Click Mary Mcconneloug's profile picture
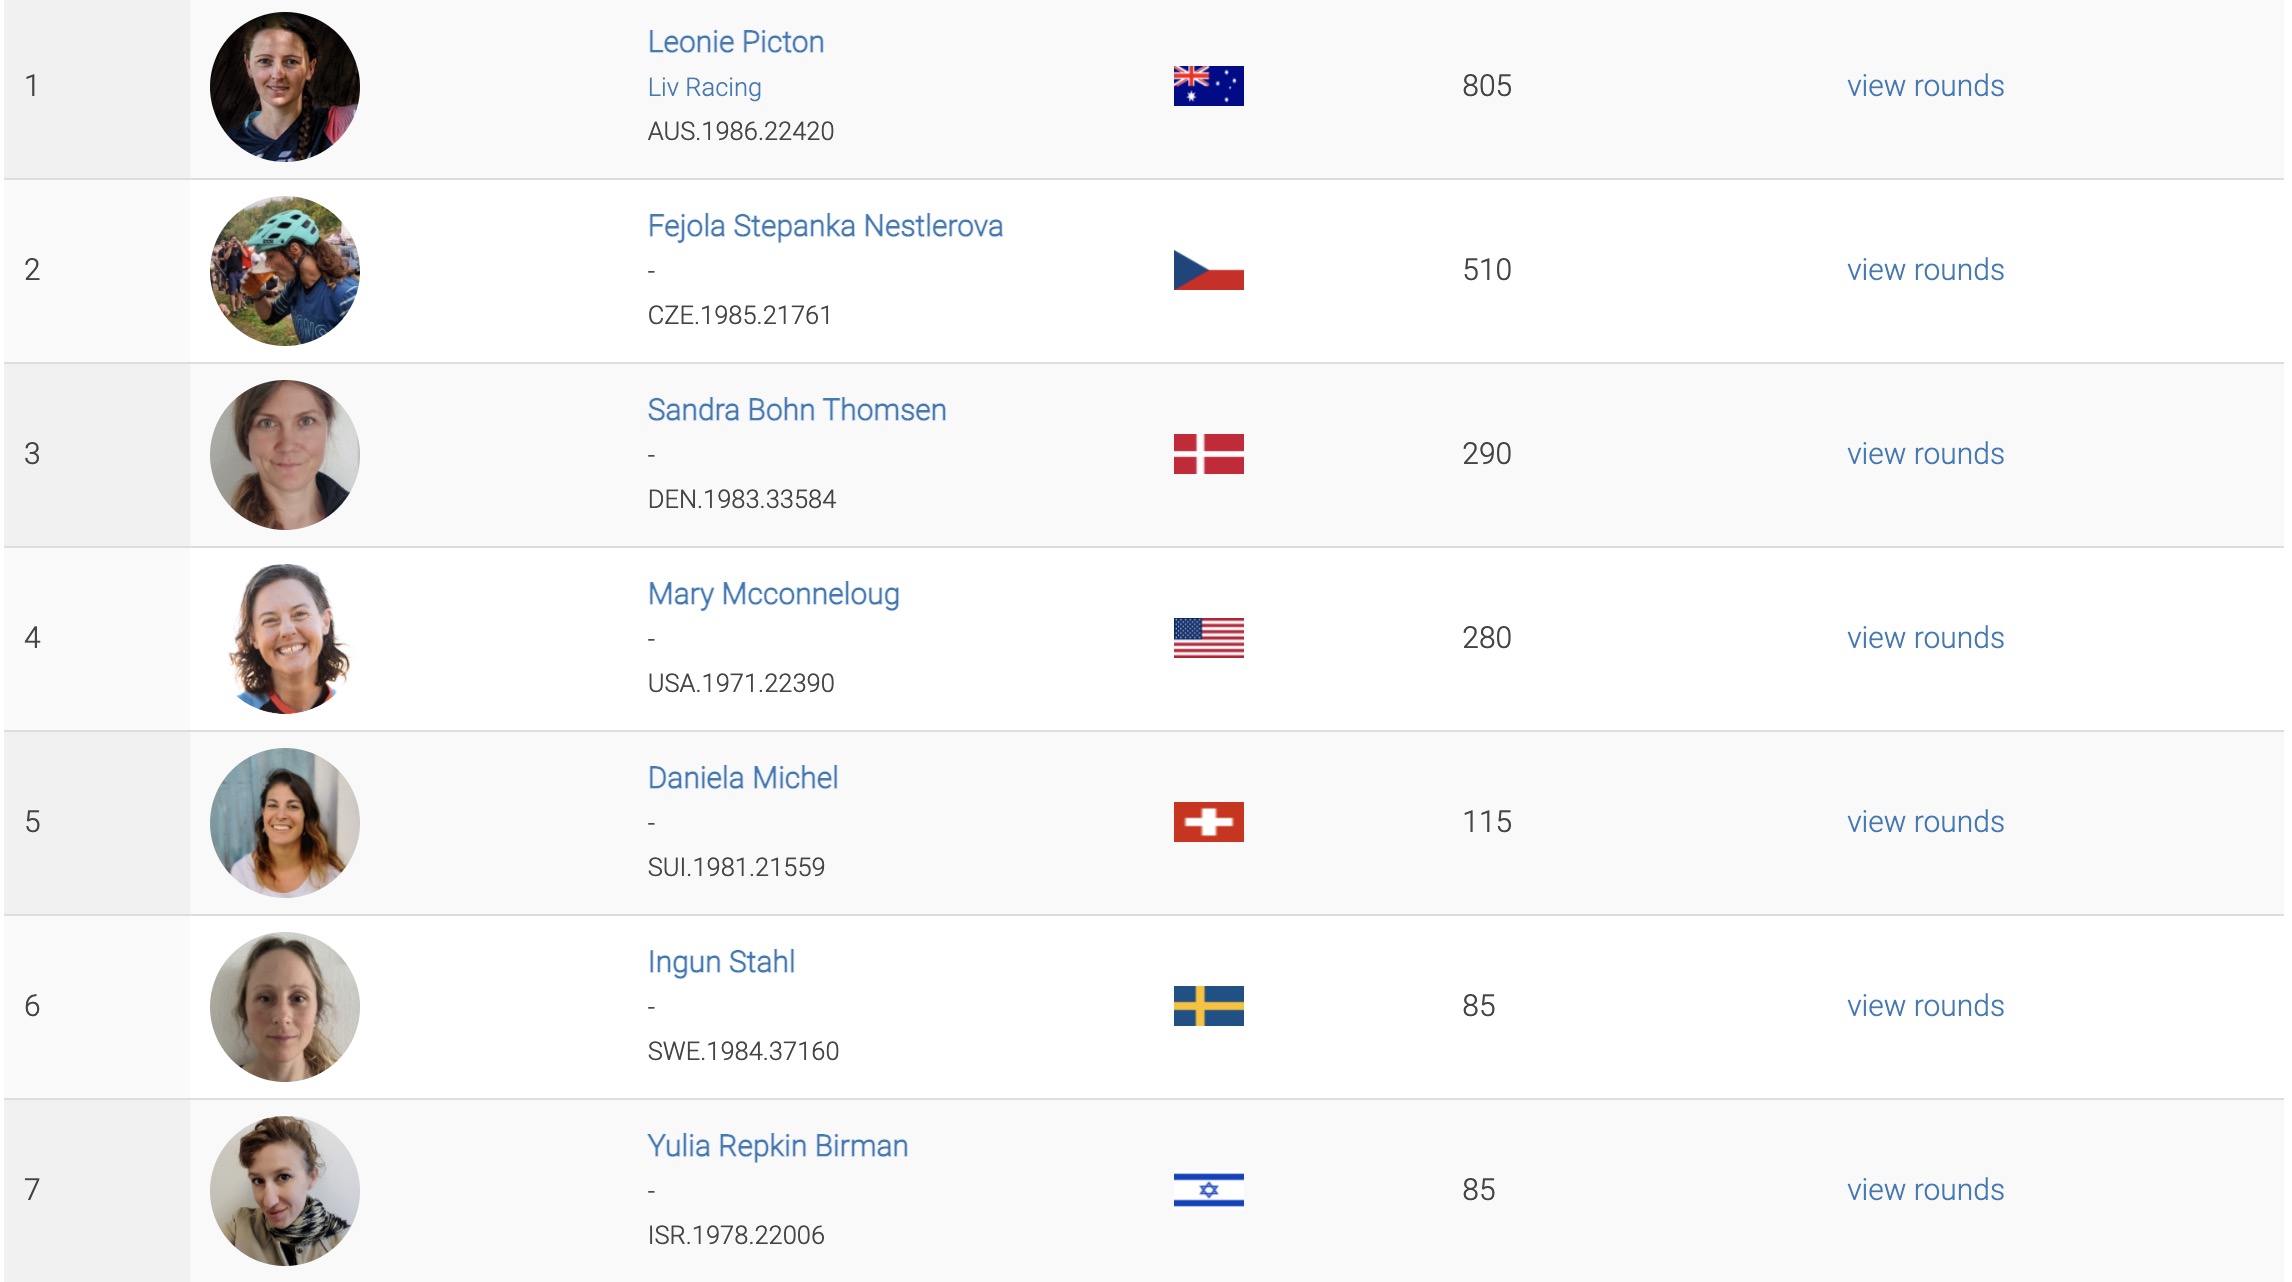 (285, 639)
